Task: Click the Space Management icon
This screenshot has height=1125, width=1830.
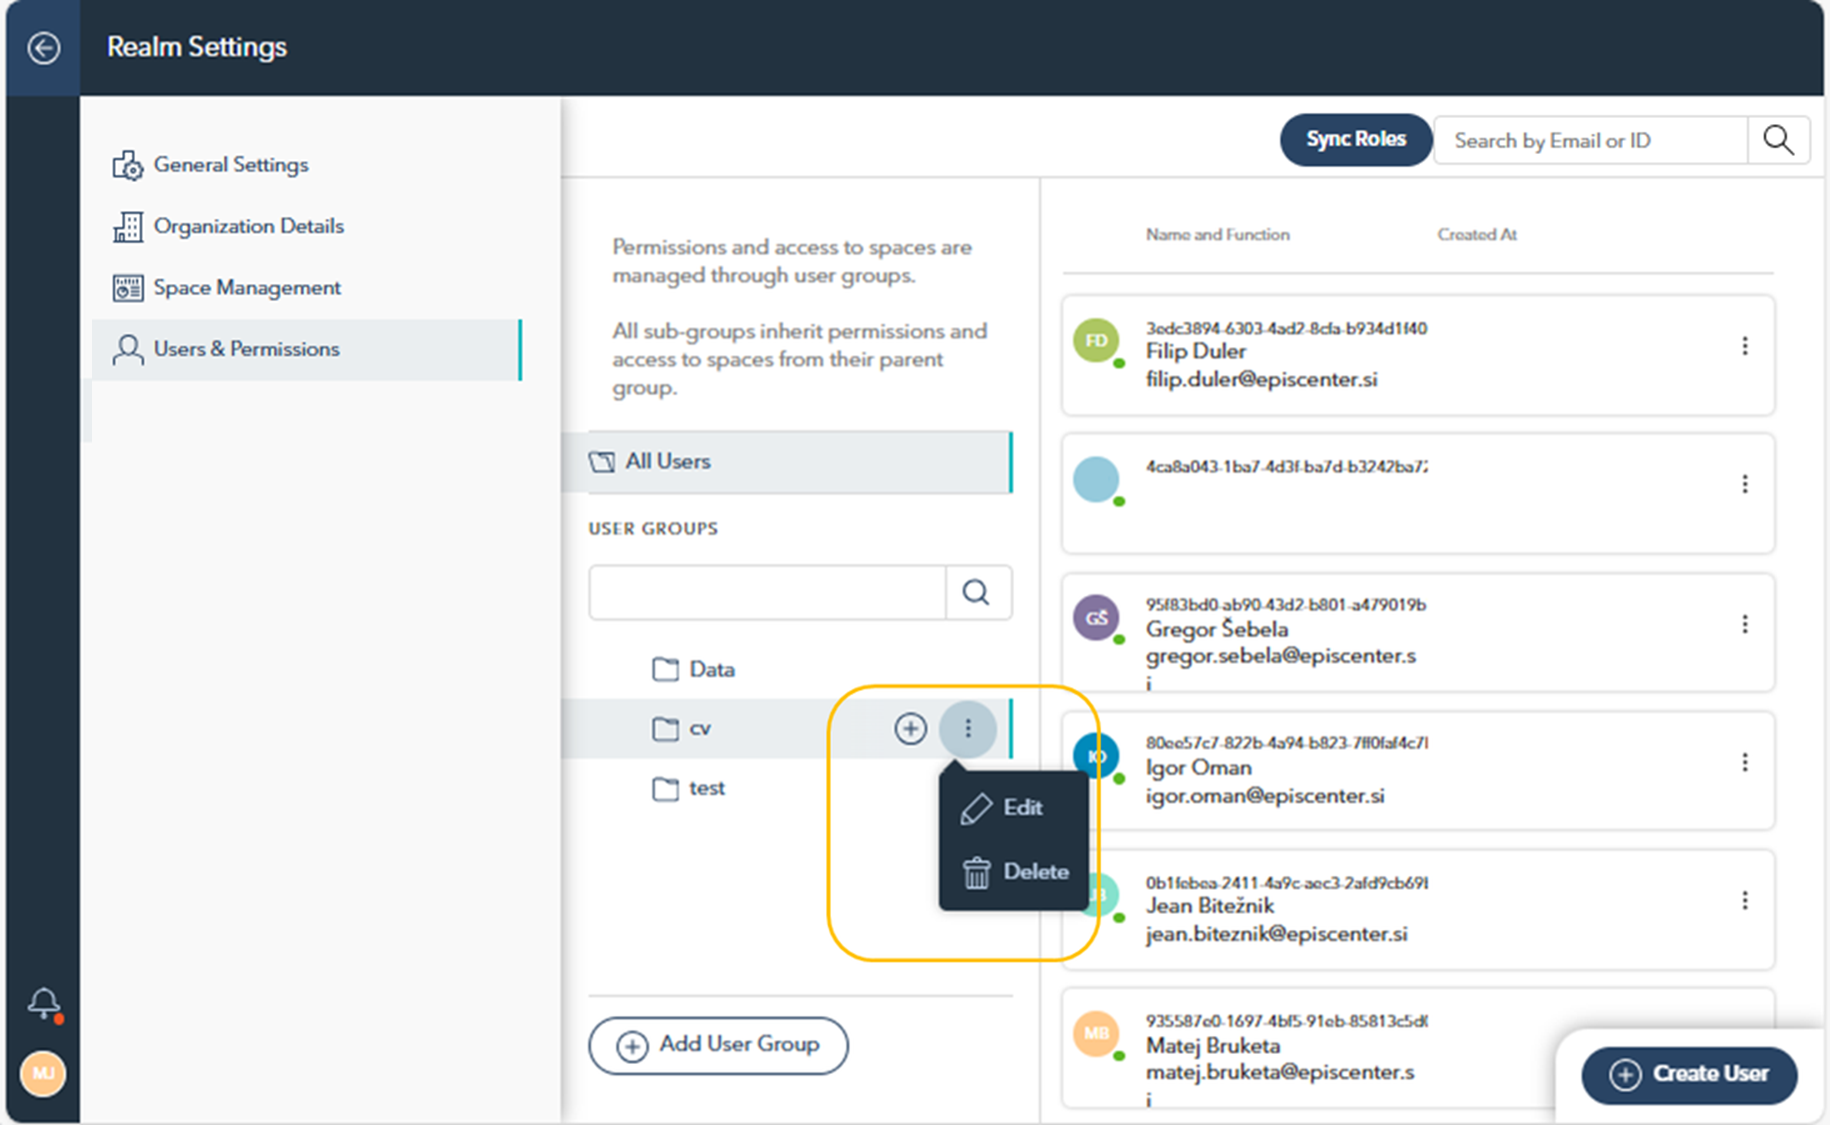Action: [128, 288]
